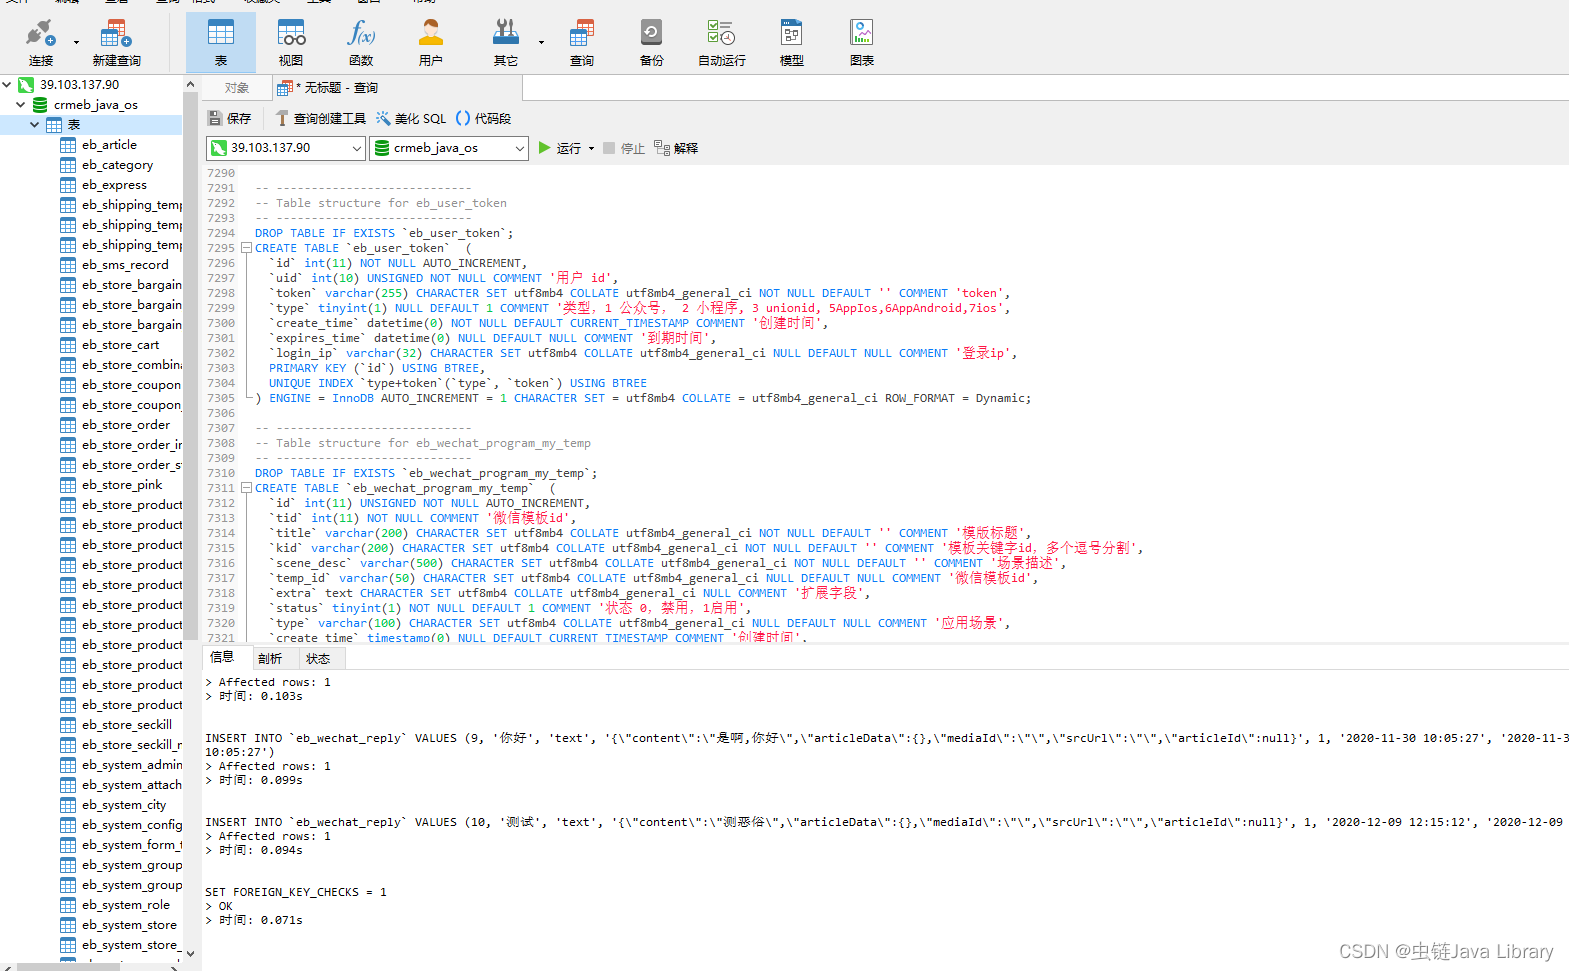Collapse the CREATE TABLE eb_user_token fold
1569x971 pixels.
246,248
